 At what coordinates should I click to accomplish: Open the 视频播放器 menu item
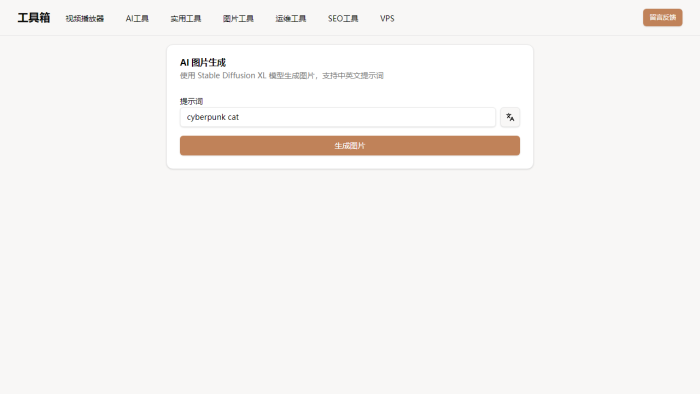[x=84, y=18]
